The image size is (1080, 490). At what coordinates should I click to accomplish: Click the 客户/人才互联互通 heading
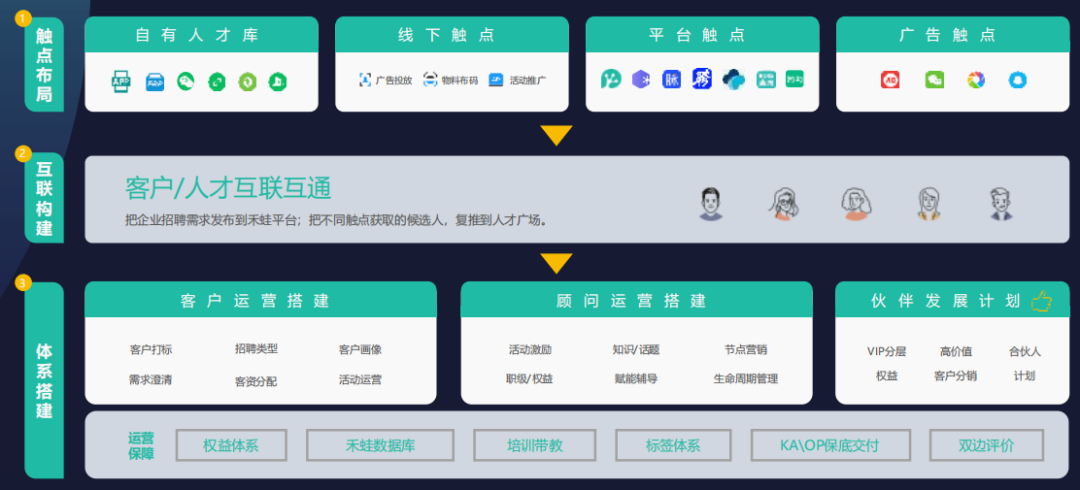tap(228, 187)
